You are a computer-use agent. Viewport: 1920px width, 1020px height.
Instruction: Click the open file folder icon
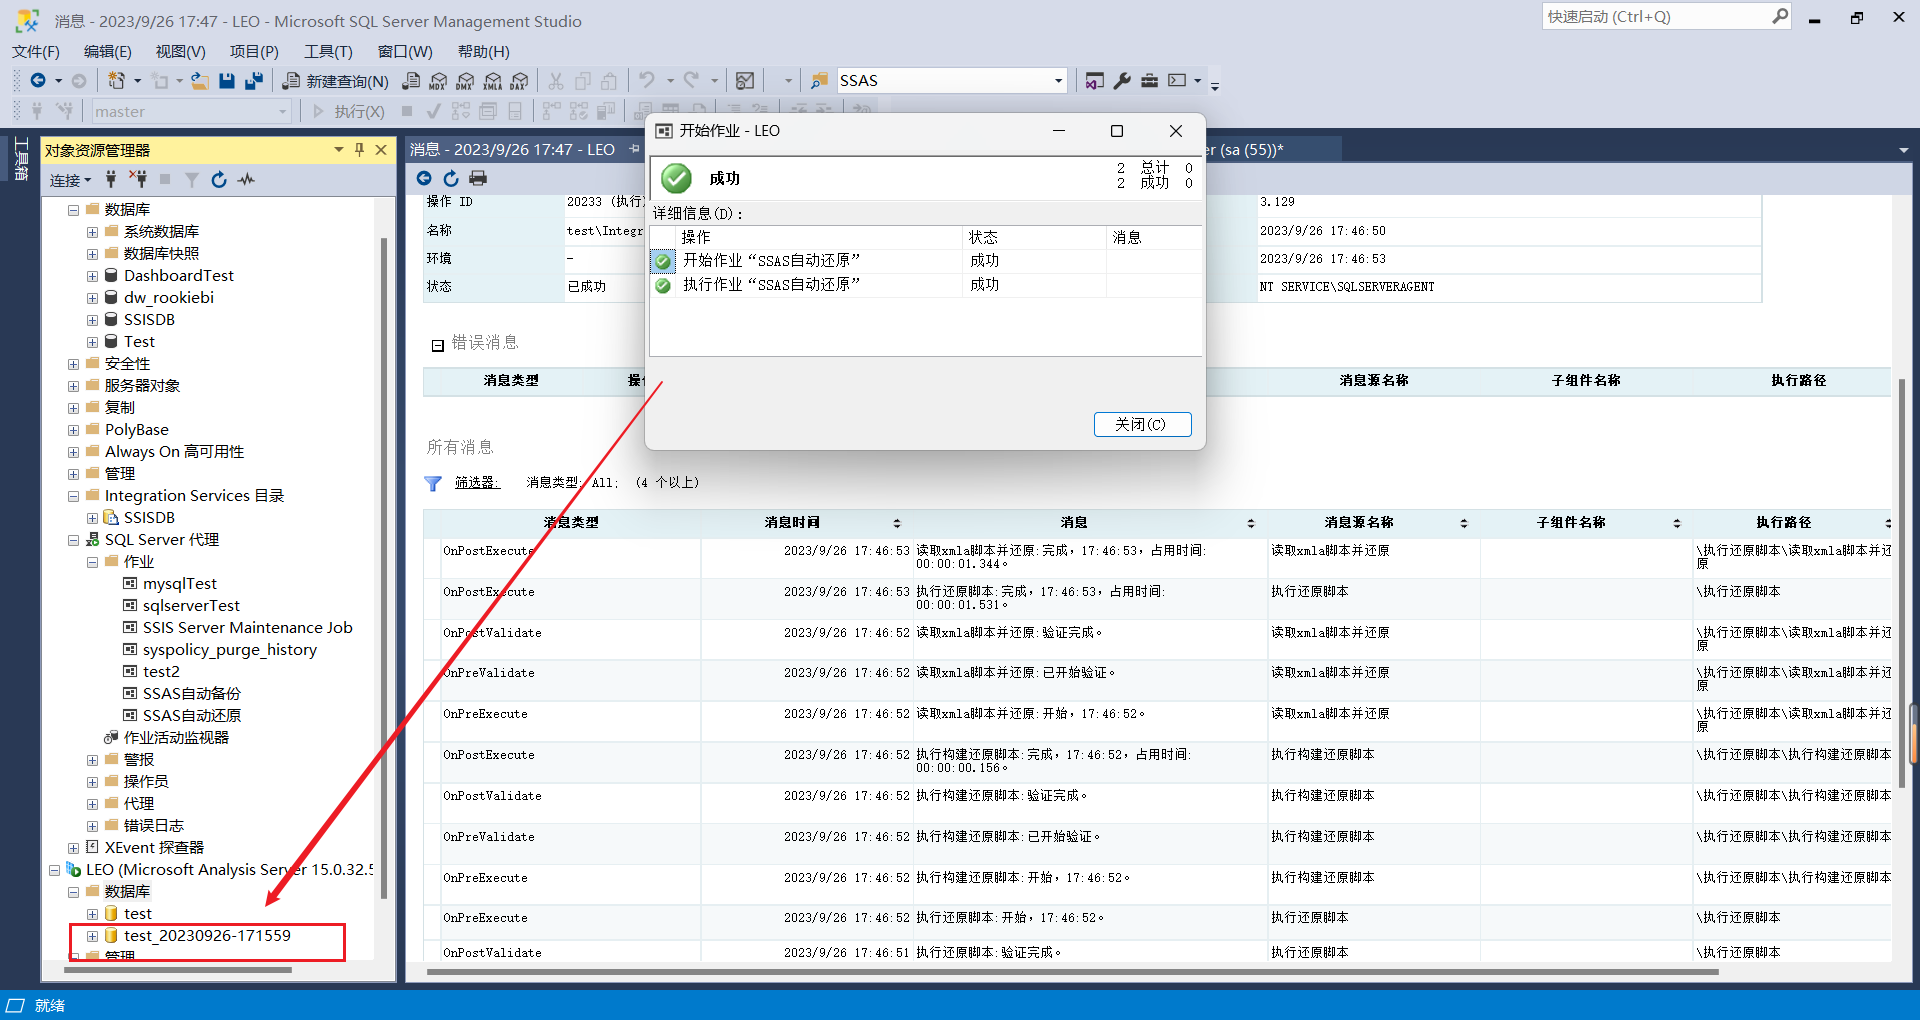tap(200, 81)
